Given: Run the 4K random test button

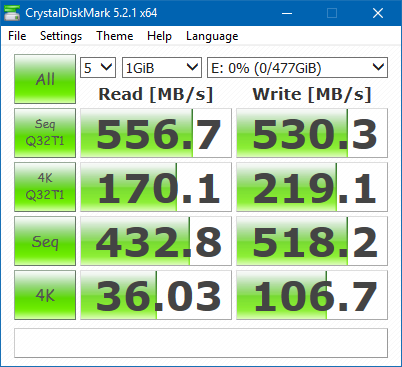Looking at the screenshot, I should coord(45,295).
